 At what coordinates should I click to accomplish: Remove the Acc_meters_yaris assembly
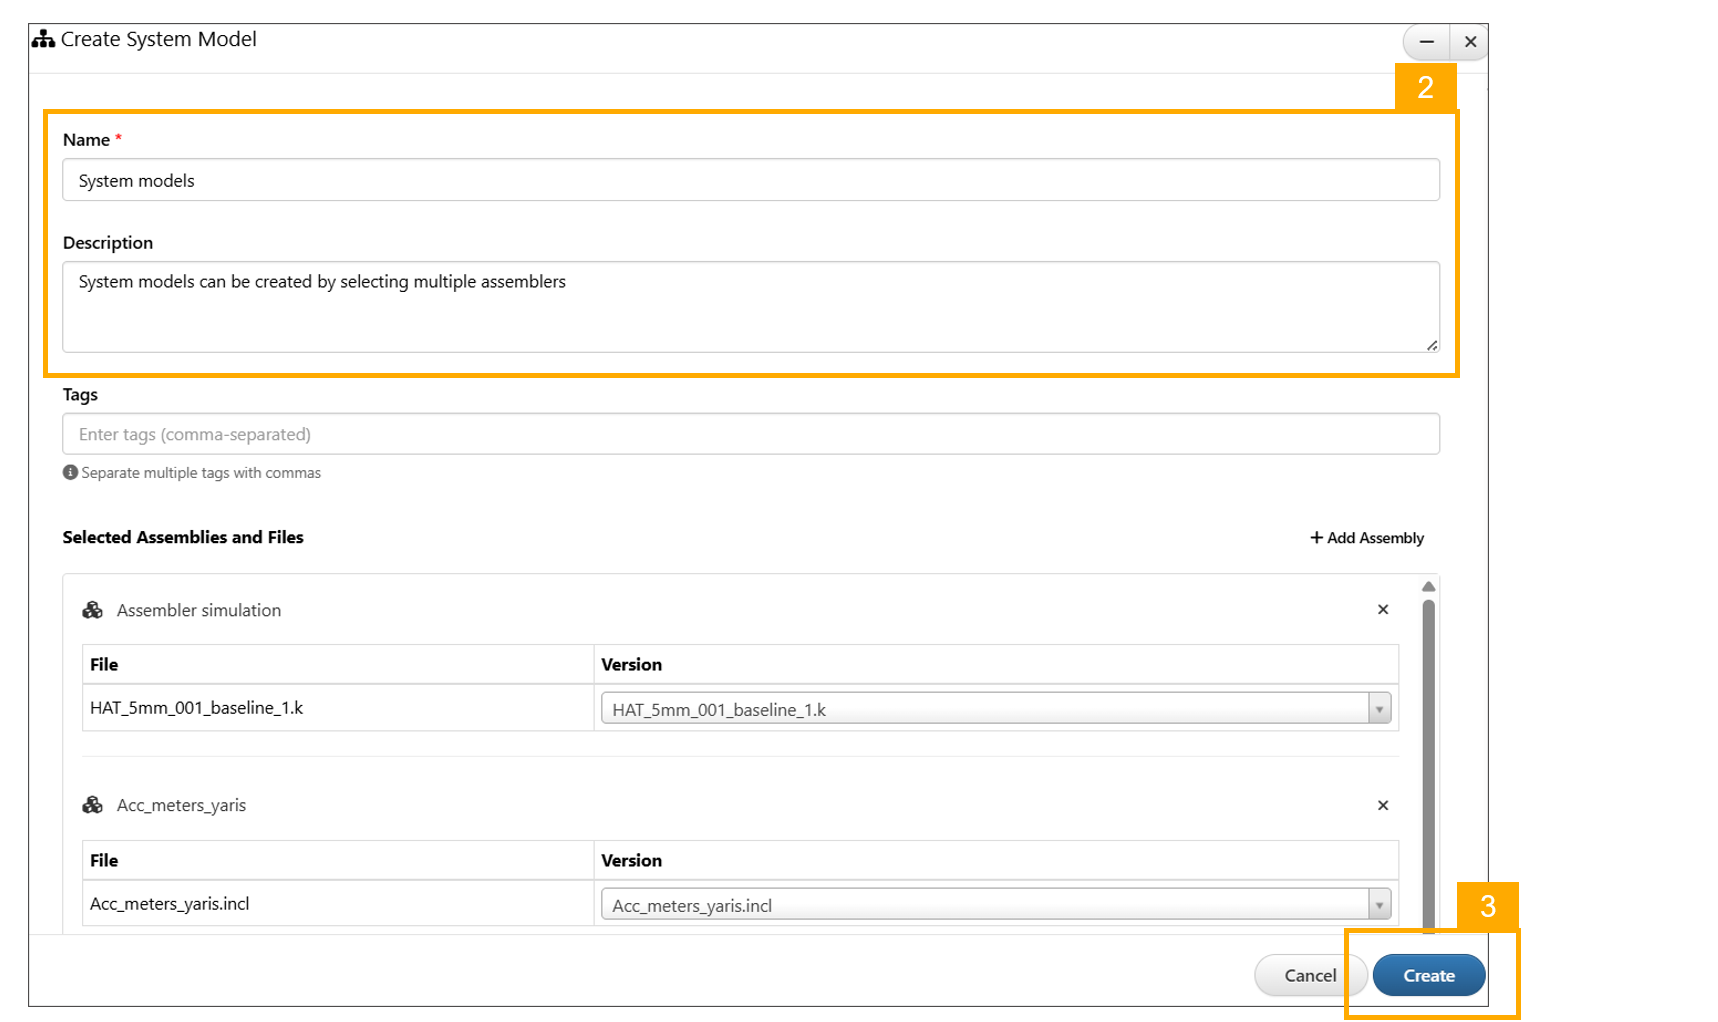[1382, 805]
